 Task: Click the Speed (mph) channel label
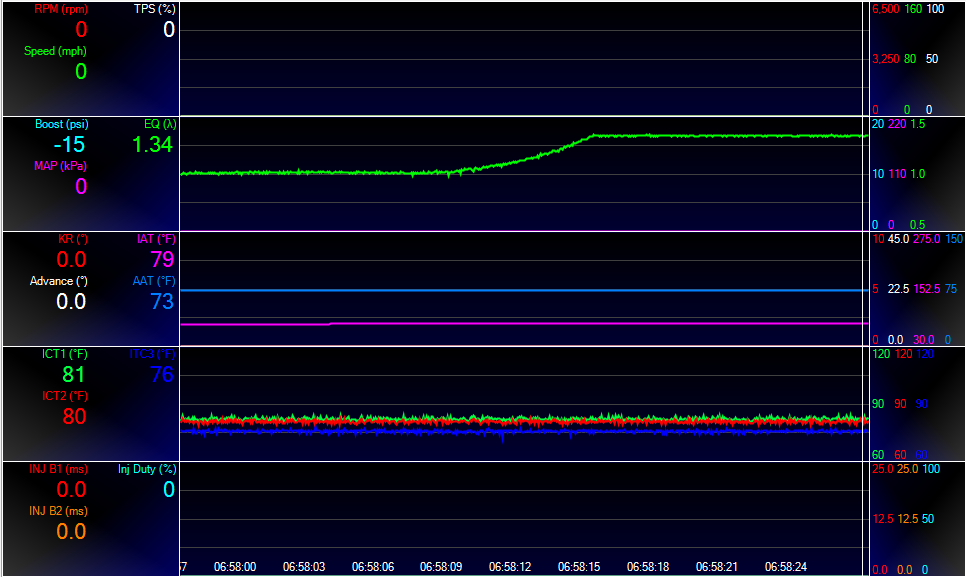[55, 51]
